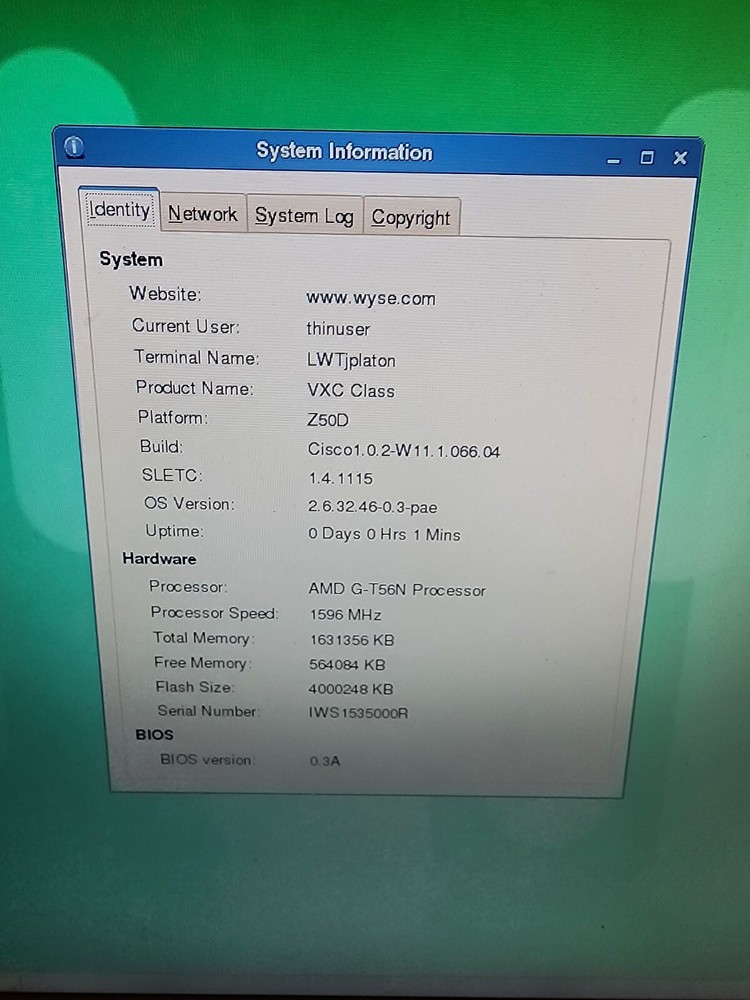Open the System Log tab
This screenshot has width=750, height=1000.
click(x=304, y=216)
